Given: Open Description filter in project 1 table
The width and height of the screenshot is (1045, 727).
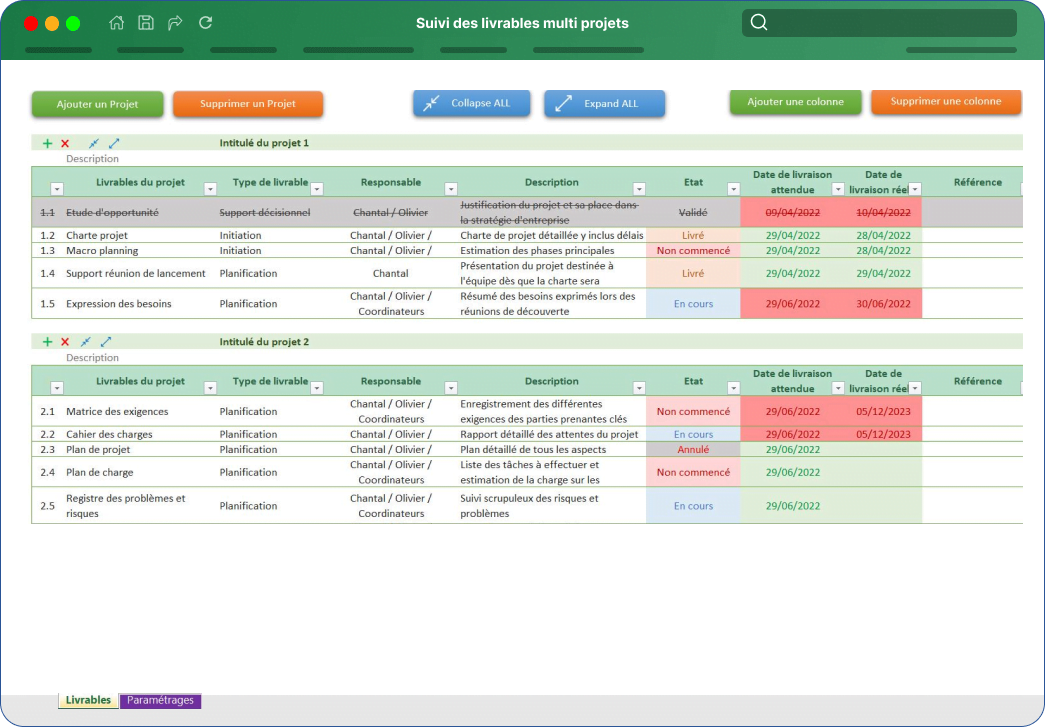Looking at the screenshot, I should click(639, 189).
